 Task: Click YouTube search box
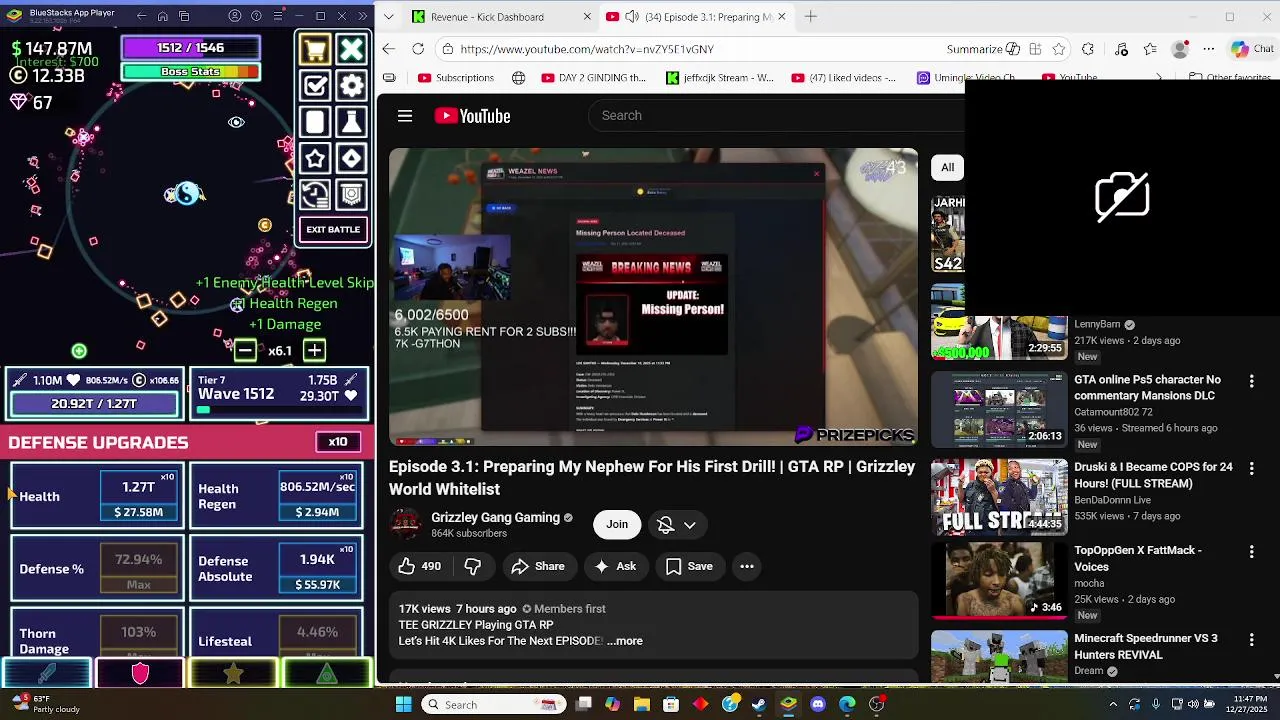(776, 116)
